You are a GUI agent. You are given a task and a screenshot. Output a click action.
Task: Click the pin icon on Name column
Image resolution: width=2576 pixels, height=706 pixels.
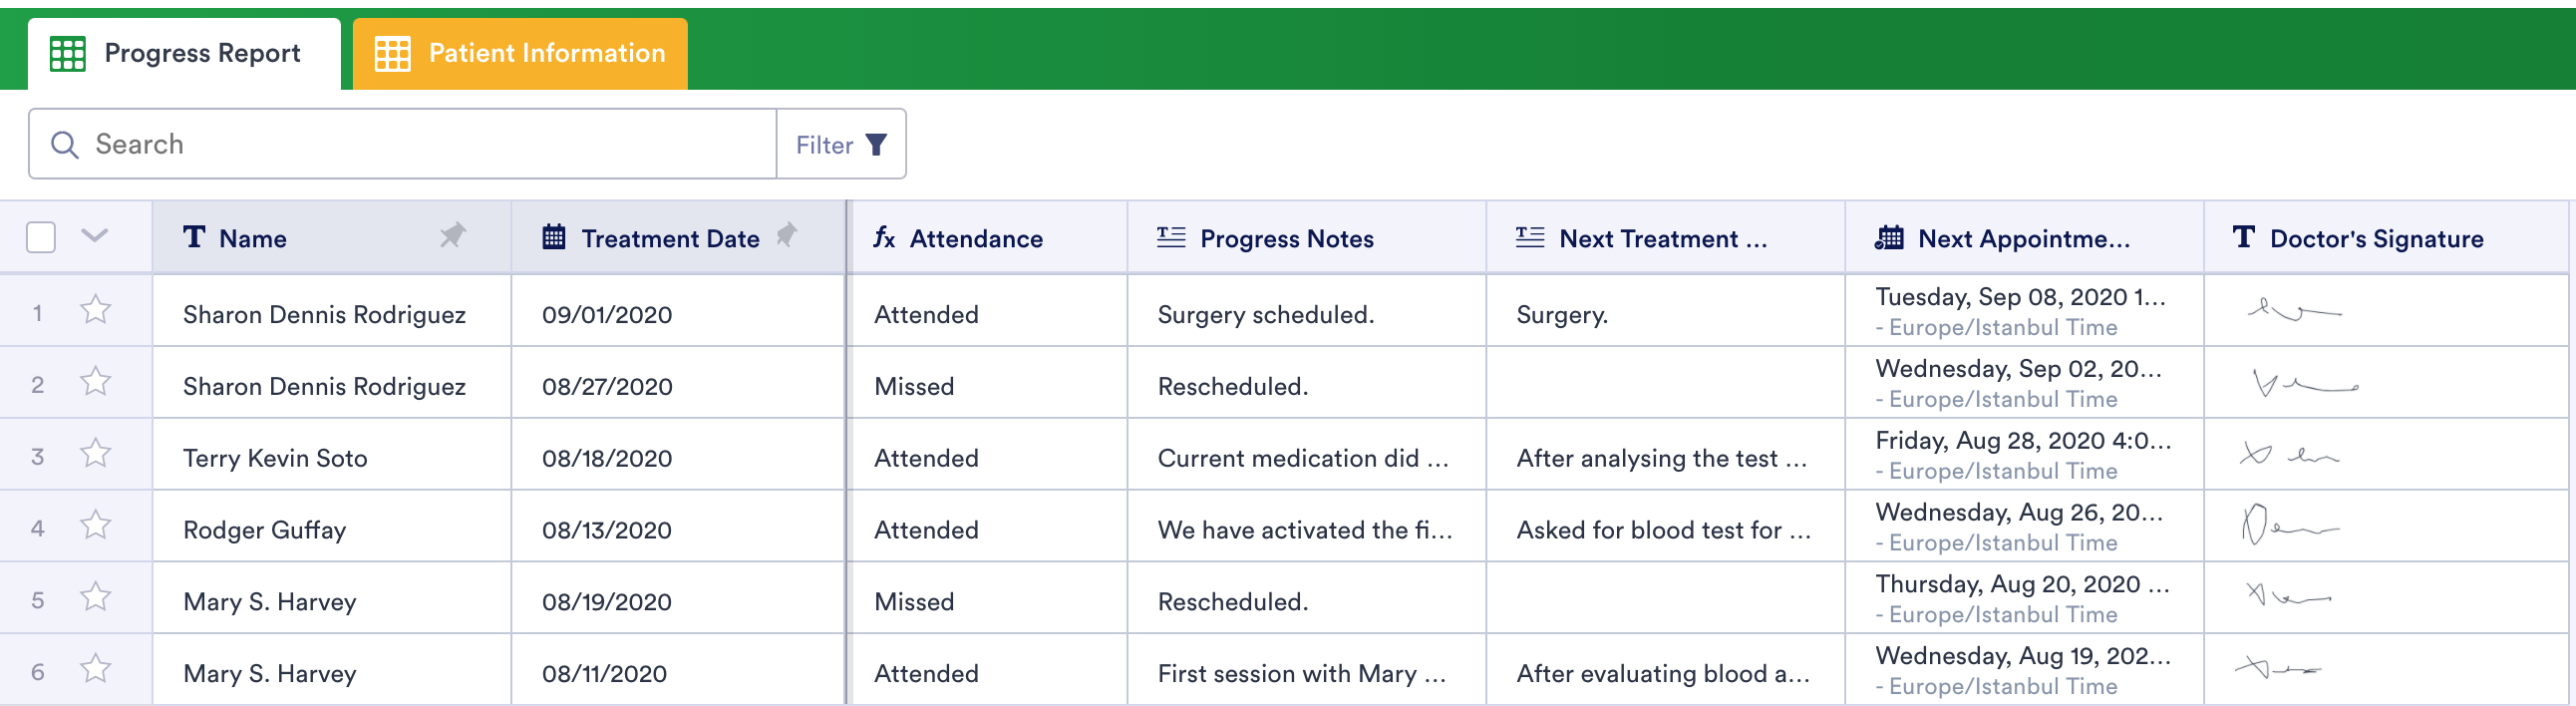tap(453, 236)
